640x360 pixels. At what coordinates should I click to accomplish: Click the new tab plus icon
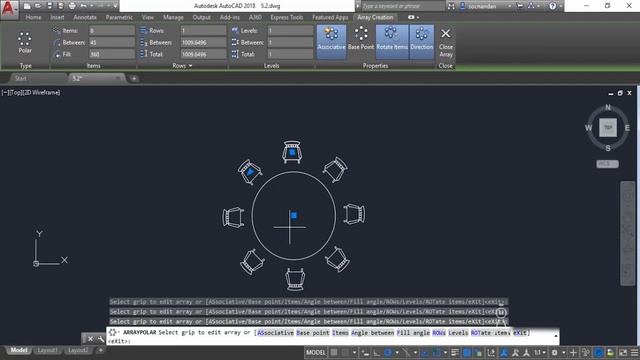point(134,78)
